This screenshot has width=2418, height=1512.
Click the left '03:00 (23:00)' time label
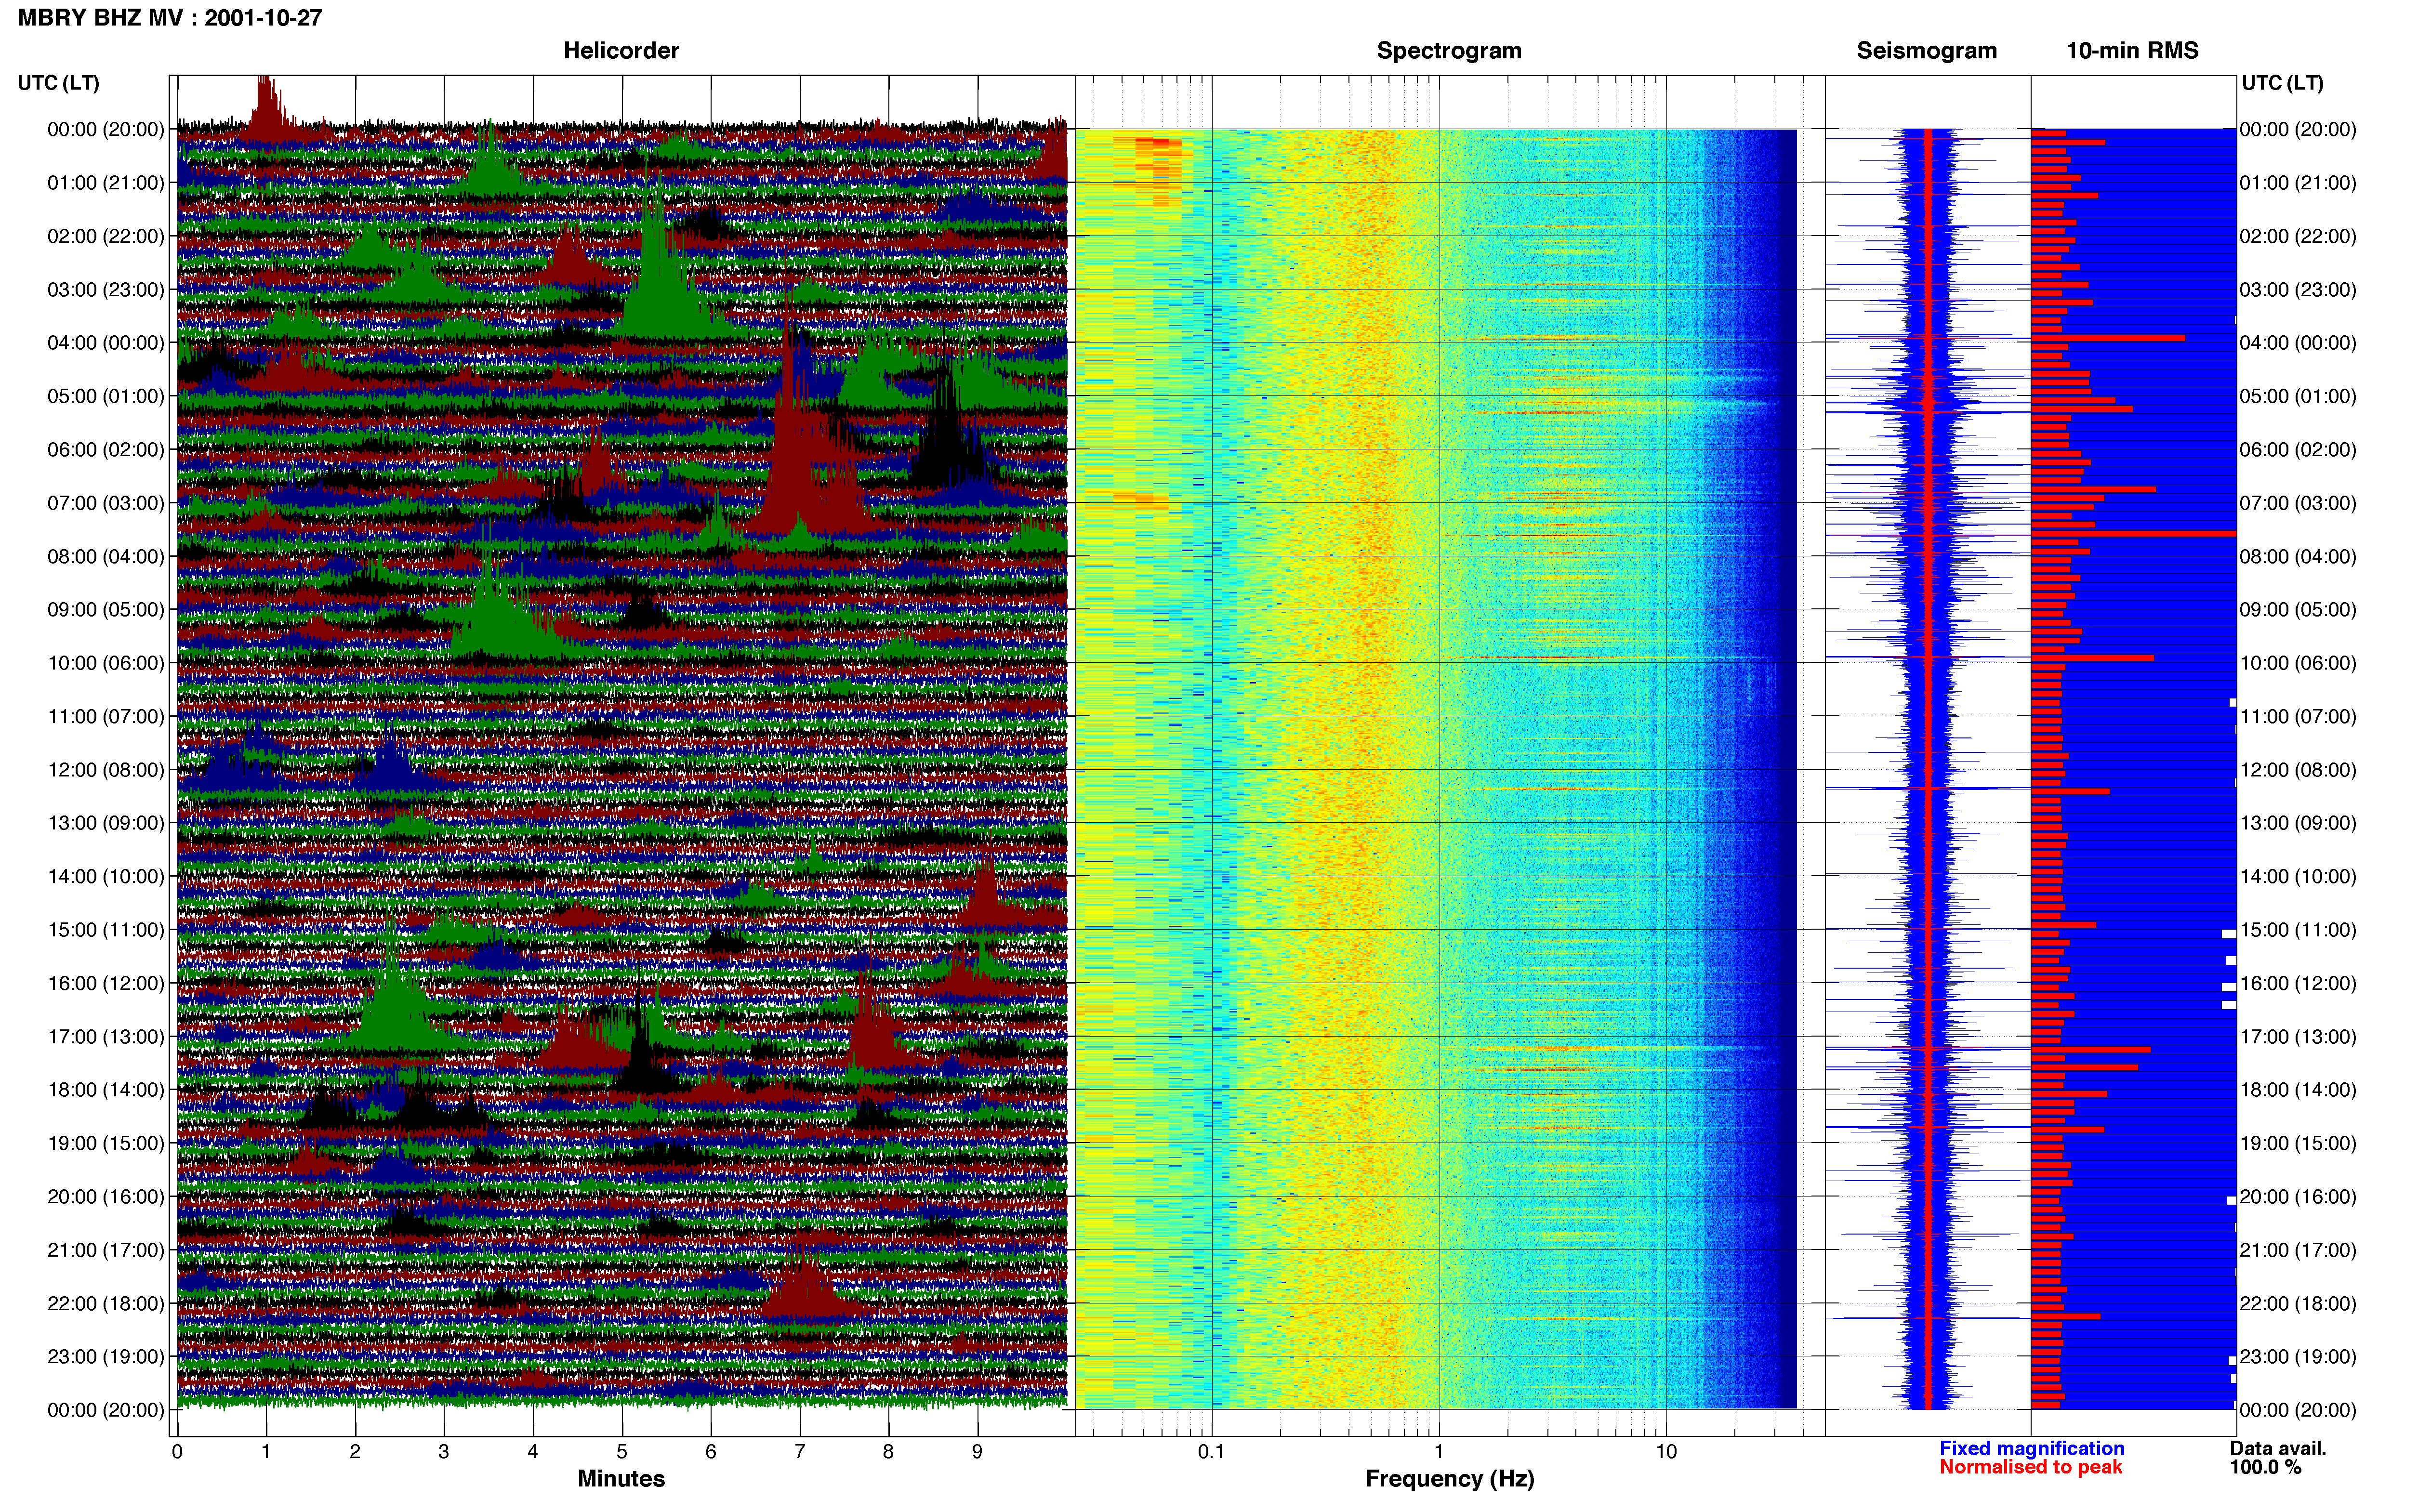[x=106, y=290]
